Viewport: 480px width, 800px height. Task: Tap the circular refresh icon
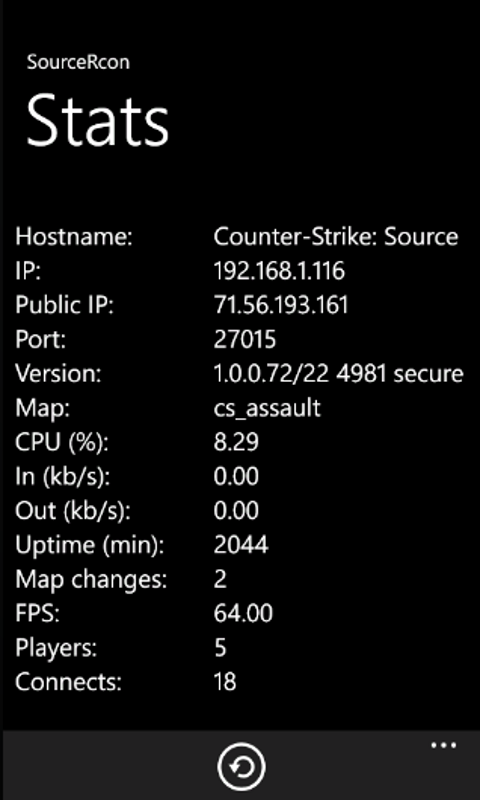(241, 766)
